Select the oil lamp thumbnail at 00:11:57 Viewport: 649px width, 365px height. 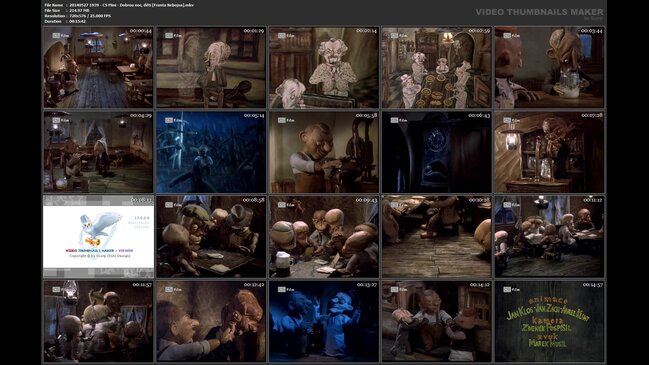click(x=99, y=321)
